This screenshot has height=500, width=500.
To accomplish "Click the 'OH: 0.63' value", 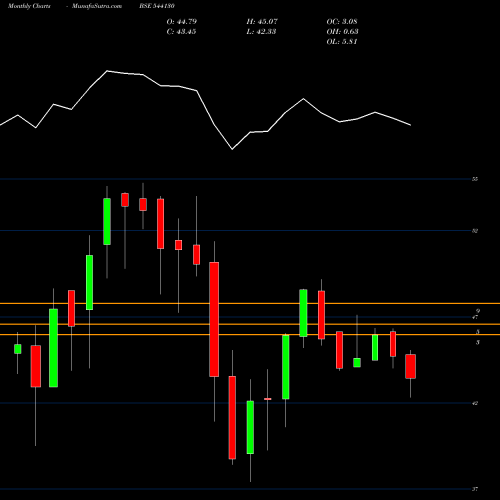I will 342,32.
